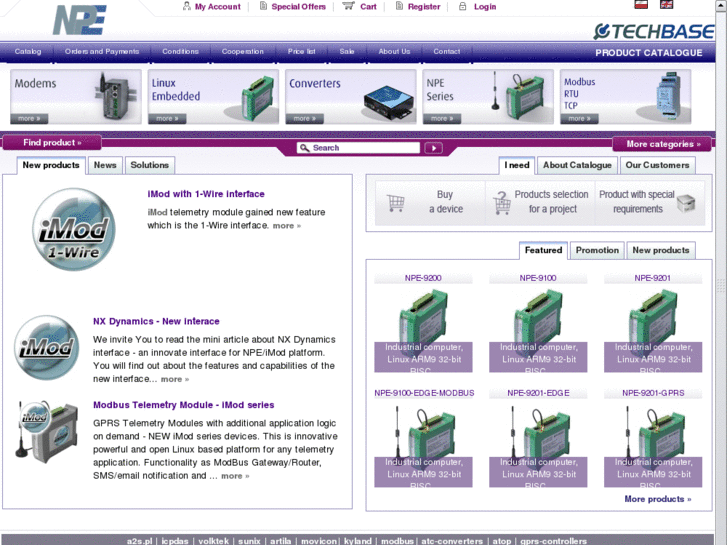Screen dimensions: 727x545
Task: Open the gprs-controllers footer link
Action: tap(554, 541)
